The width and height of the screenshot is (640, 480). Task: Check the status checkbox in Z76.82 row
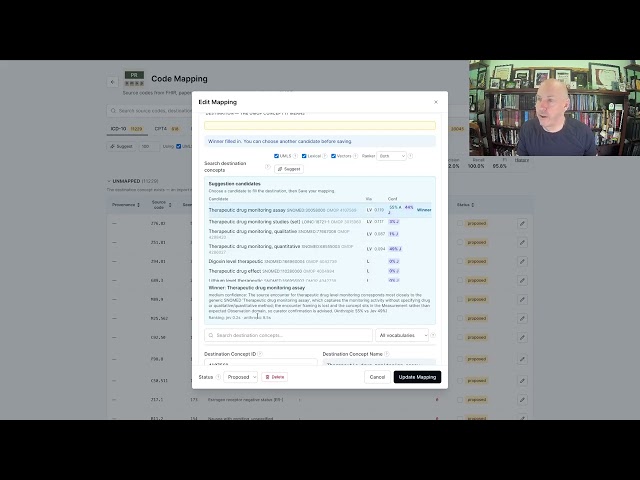[460, 223]
